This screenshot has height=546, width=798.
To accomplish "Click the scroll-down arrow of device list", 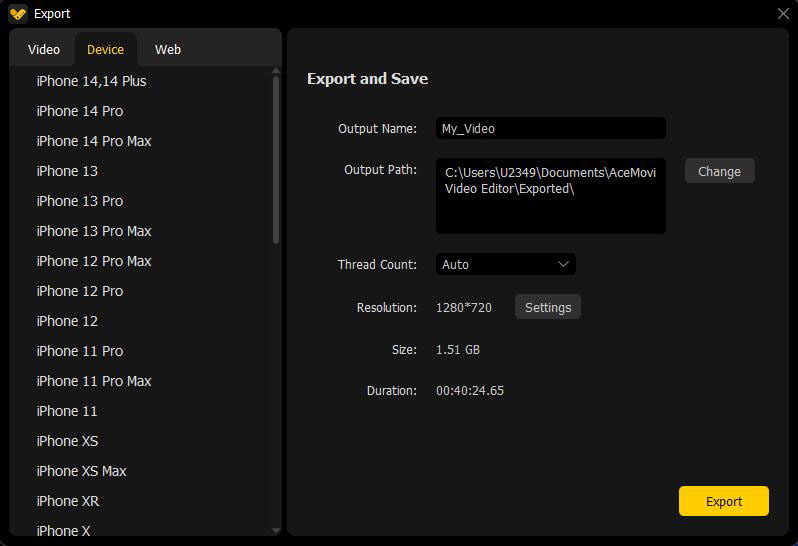I will coord(276,531).
